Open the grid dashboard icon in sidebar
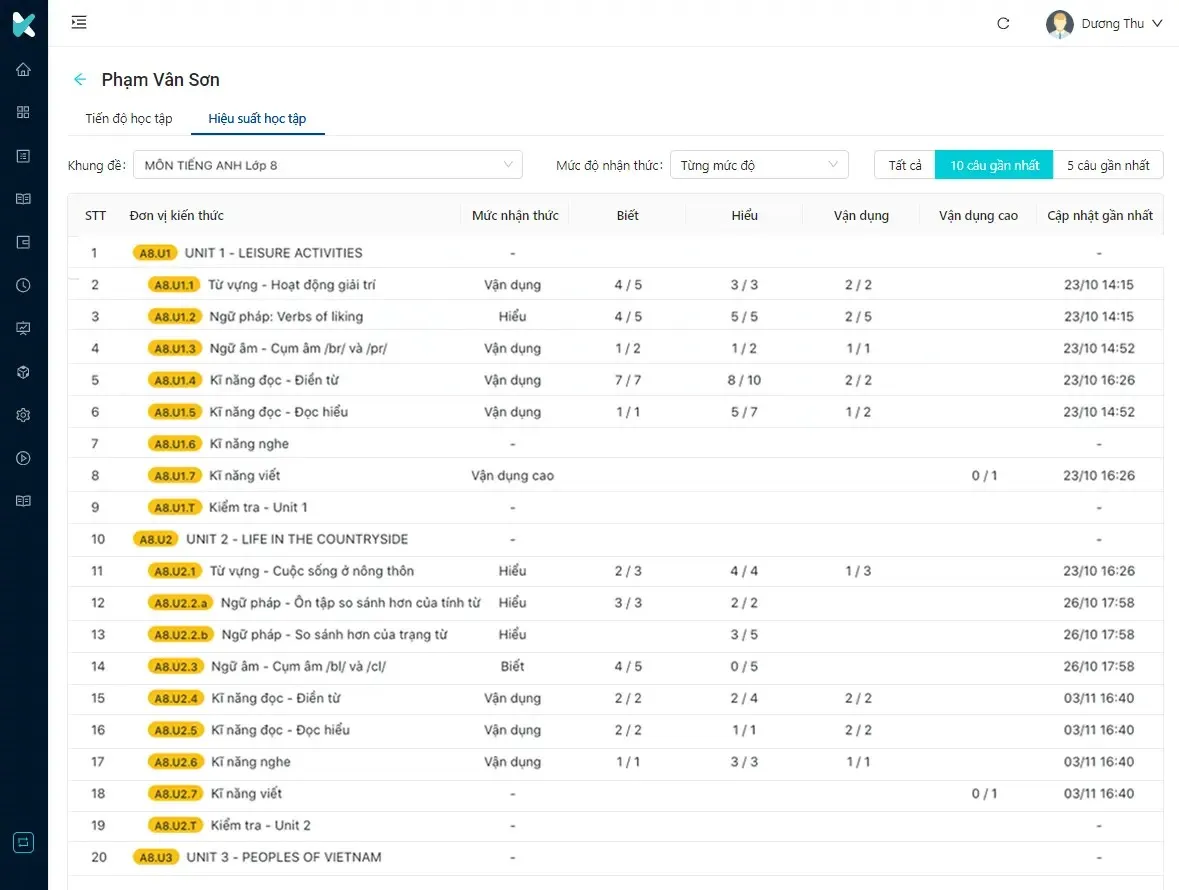Viewport: 1179px width, 890px height. (x=23, y=112)
